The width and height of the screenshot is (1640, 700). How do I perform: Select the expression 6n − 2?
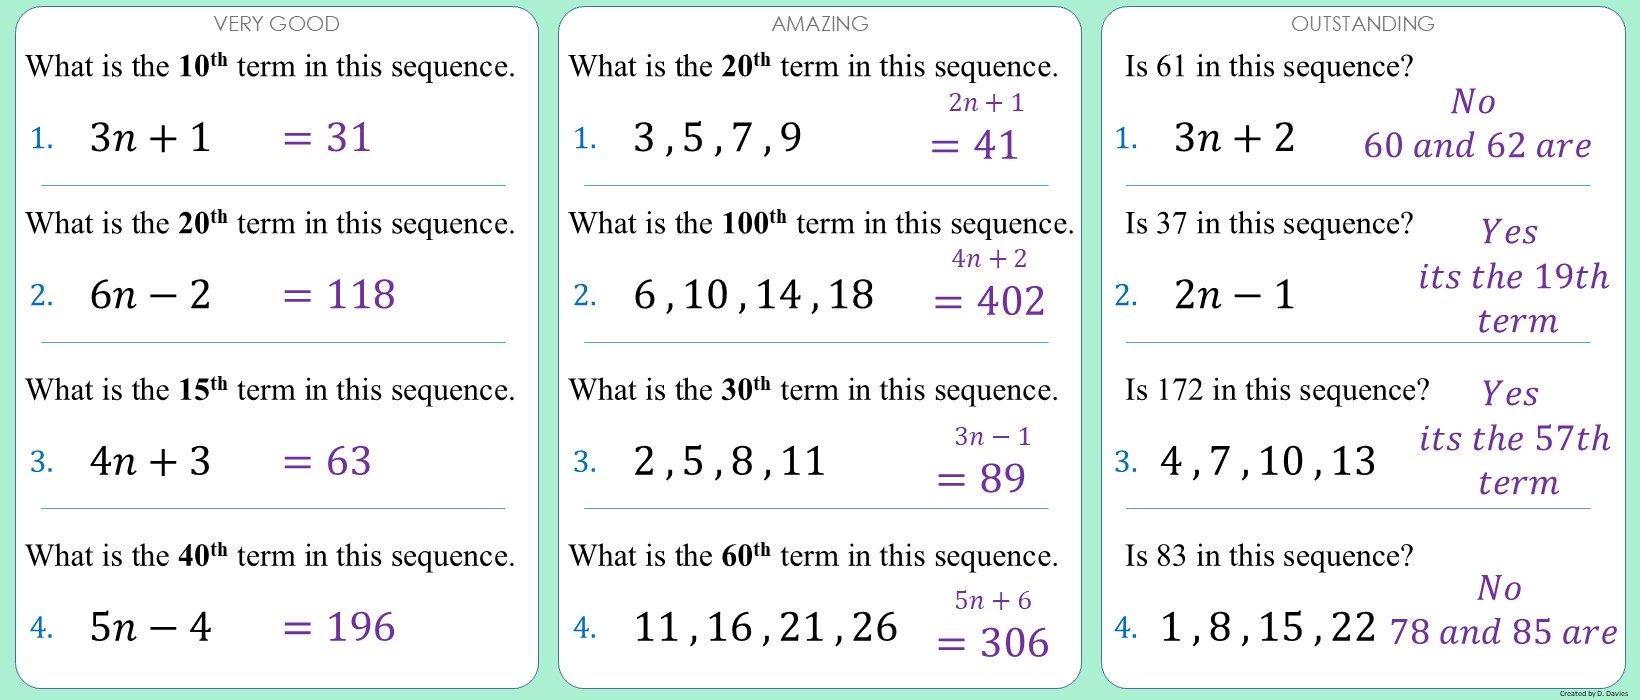point(150,295)
